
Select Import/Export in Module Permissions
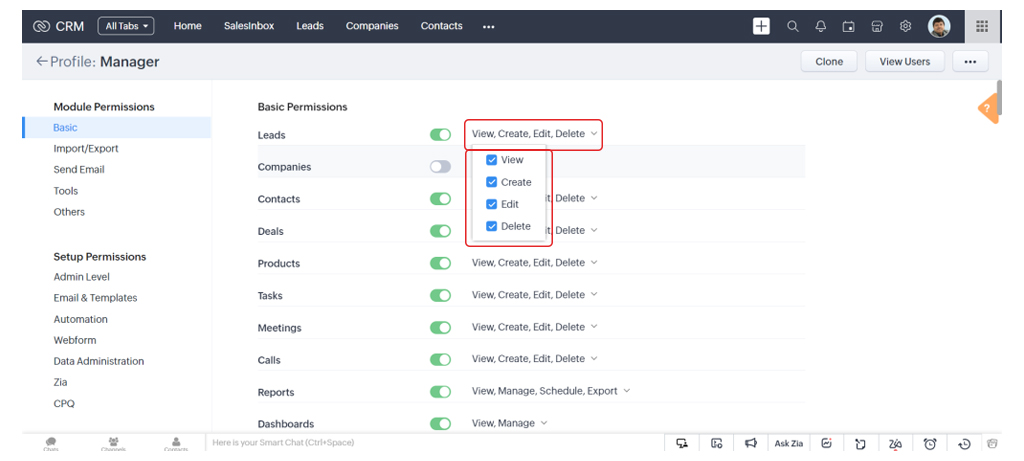(86, 149)
